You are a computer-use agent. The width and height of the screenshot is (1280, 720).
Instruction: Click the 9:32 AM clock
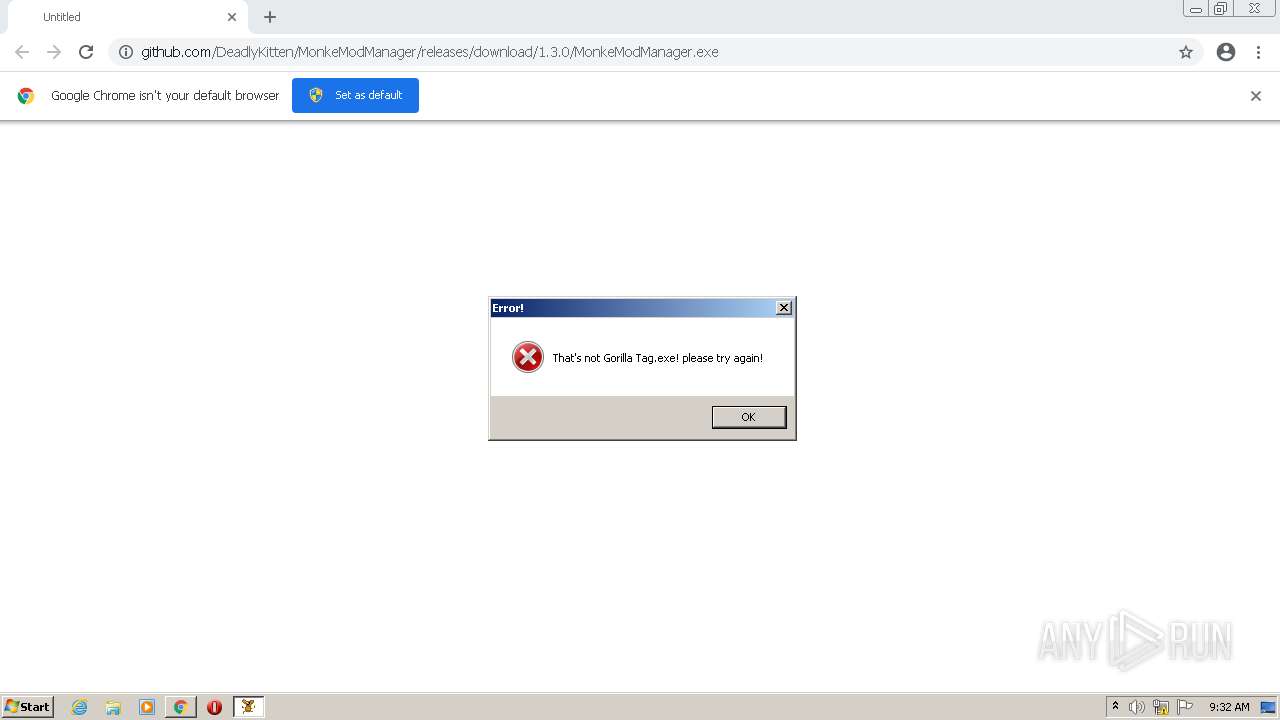pos(1229,707)
